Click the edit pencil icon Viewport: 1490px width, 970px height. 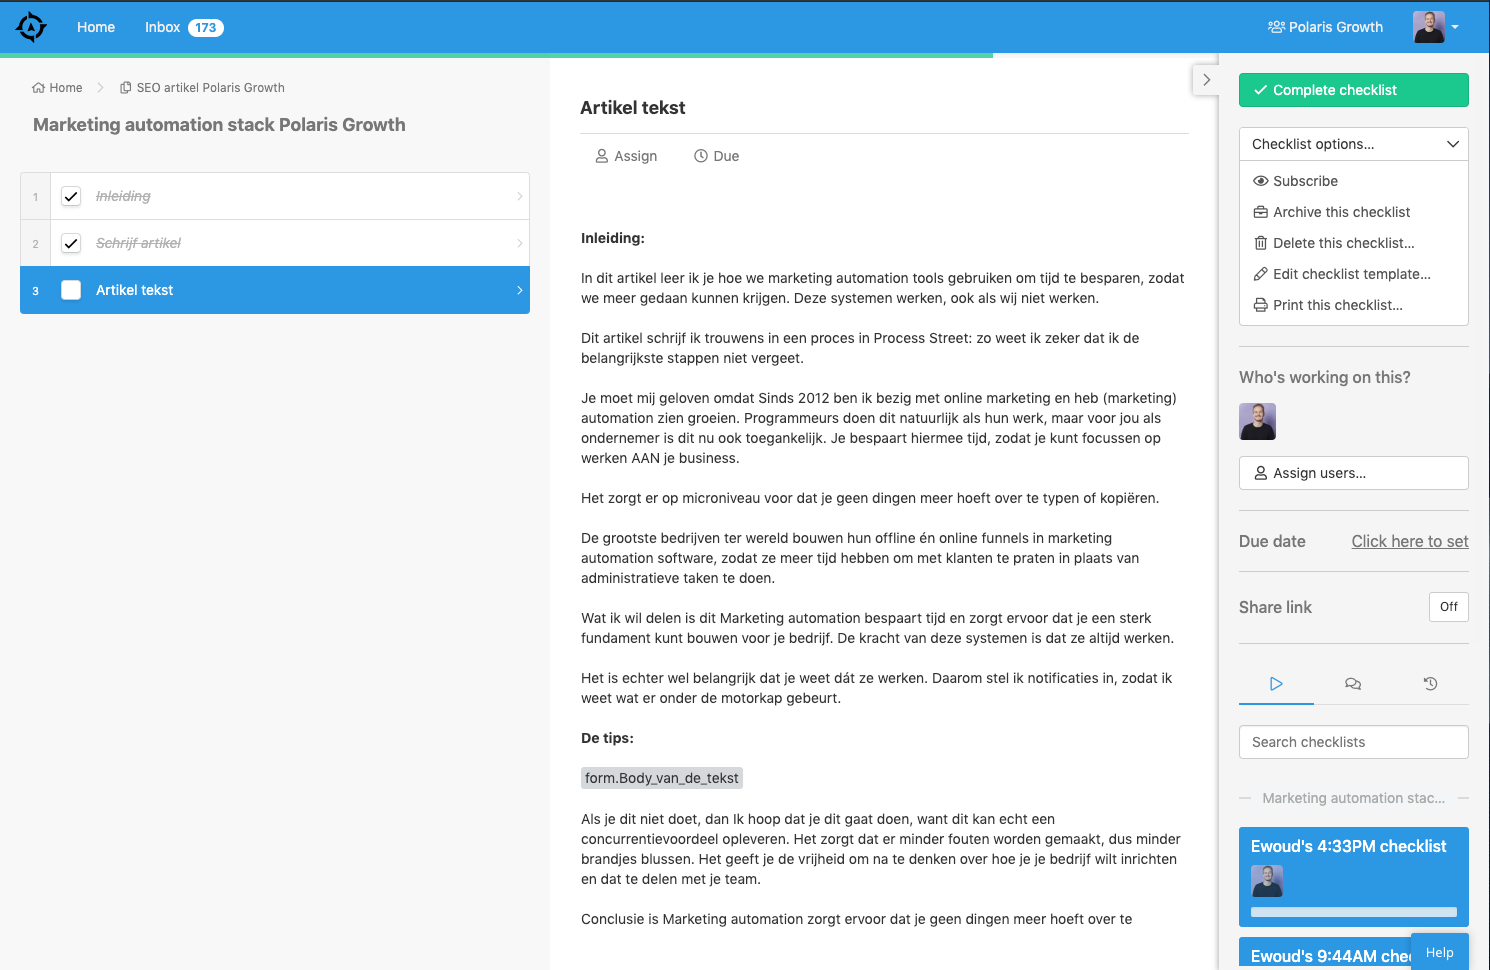point(1261,274)
